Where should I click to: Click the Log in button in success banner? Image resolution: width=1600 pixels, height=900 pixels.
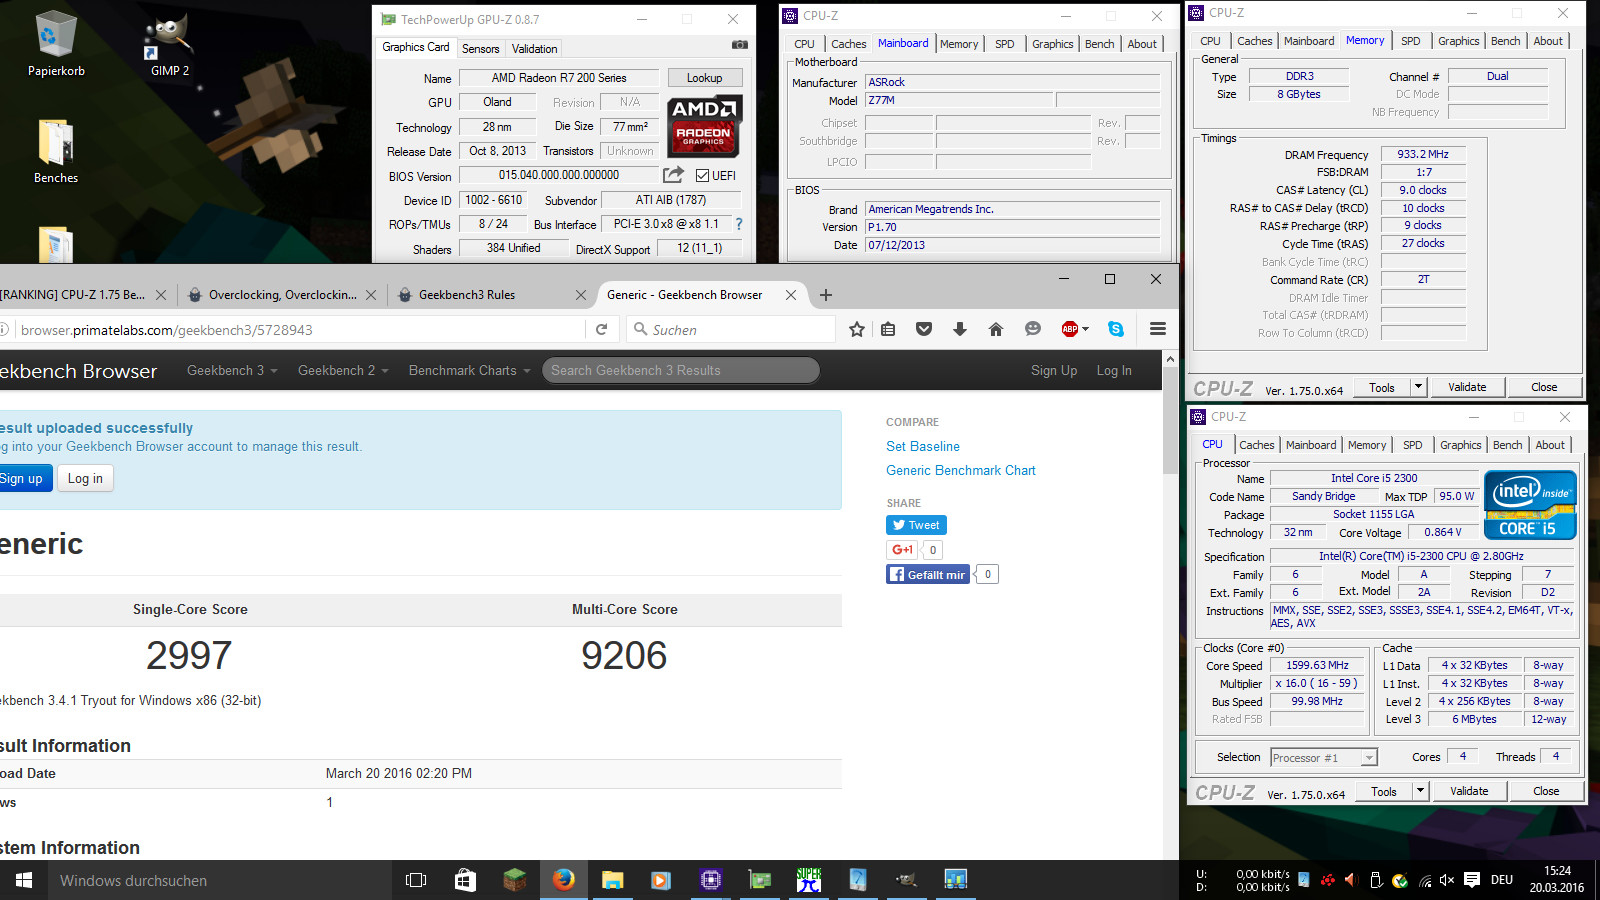coord(85,478)
